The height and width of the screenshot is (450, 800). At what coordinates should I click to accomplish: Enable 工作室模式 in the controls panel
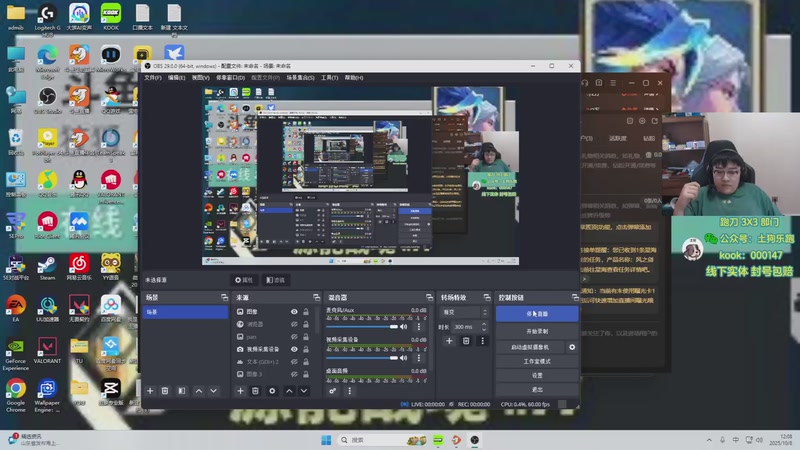pyautogui.click(x=537, y=361)
